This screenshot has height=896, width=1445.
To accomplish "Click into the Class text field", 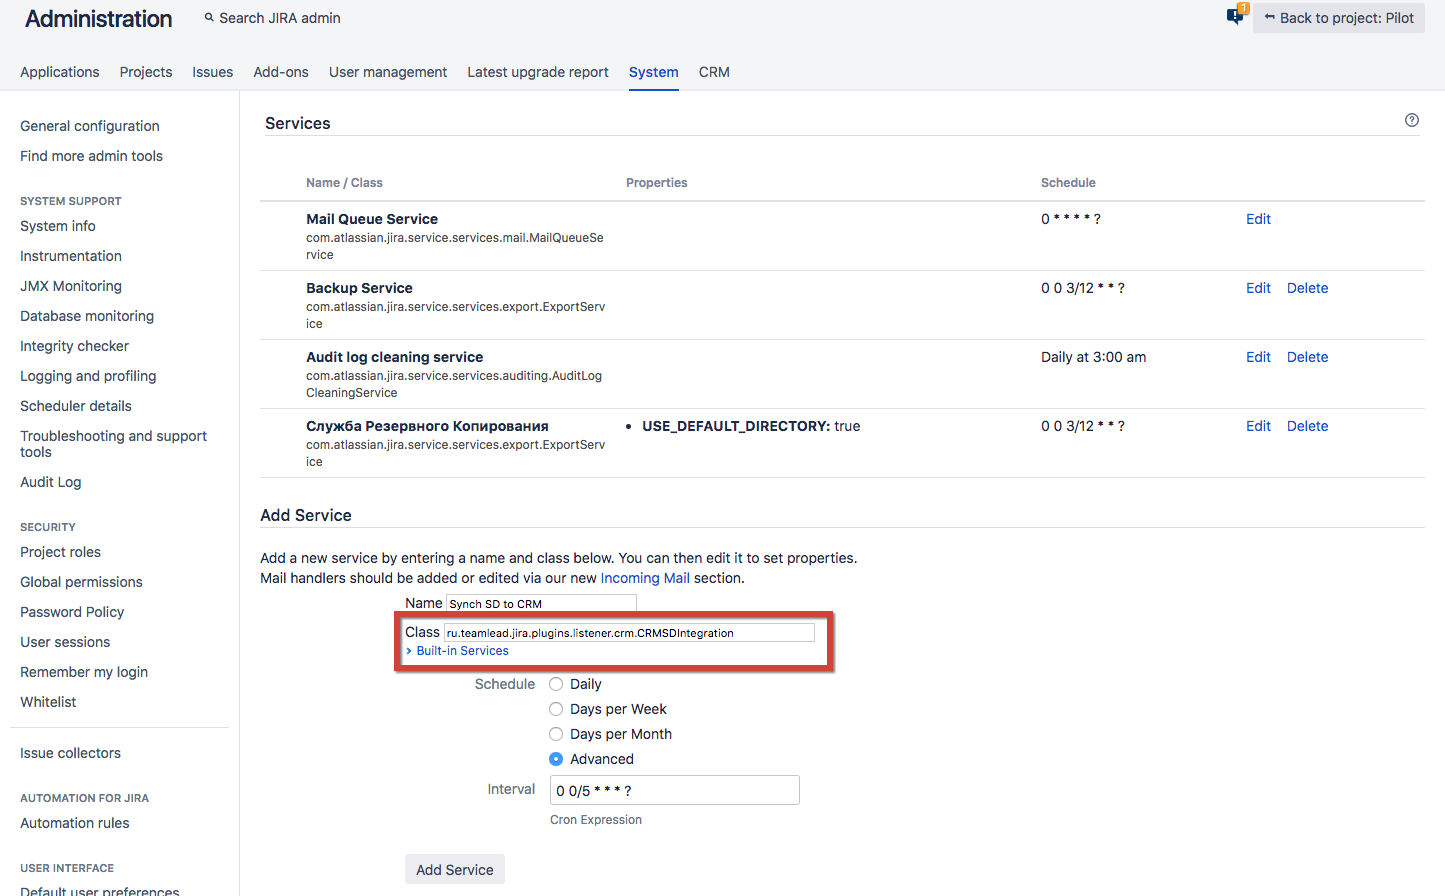I will [629, 633].
